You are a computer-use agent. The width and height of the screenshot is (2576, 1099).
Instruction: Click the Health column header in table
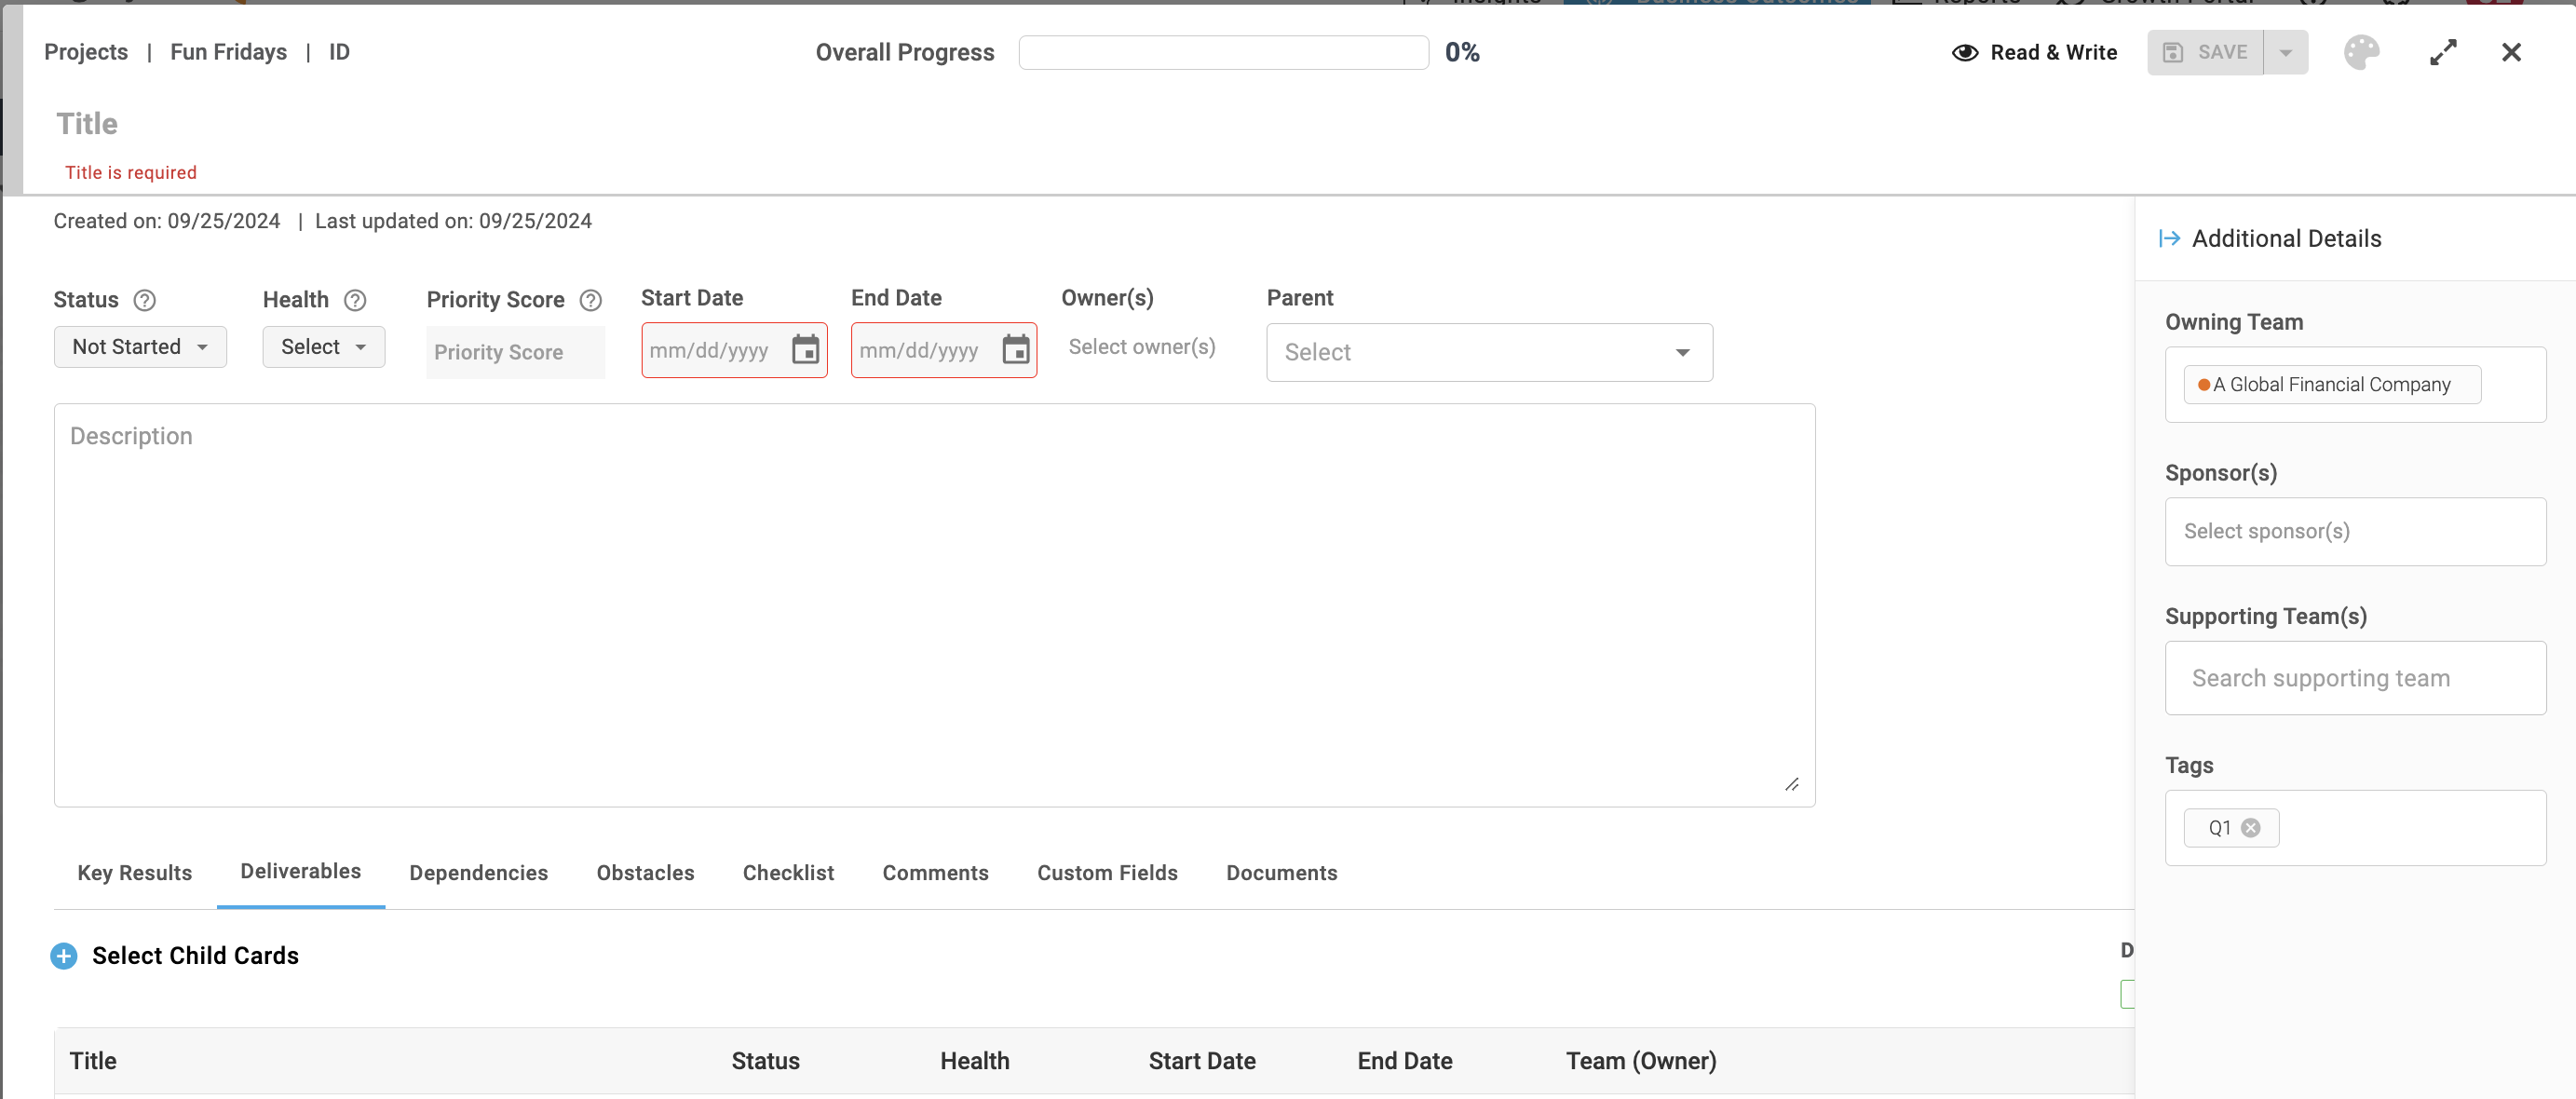tap(974, 1060)
